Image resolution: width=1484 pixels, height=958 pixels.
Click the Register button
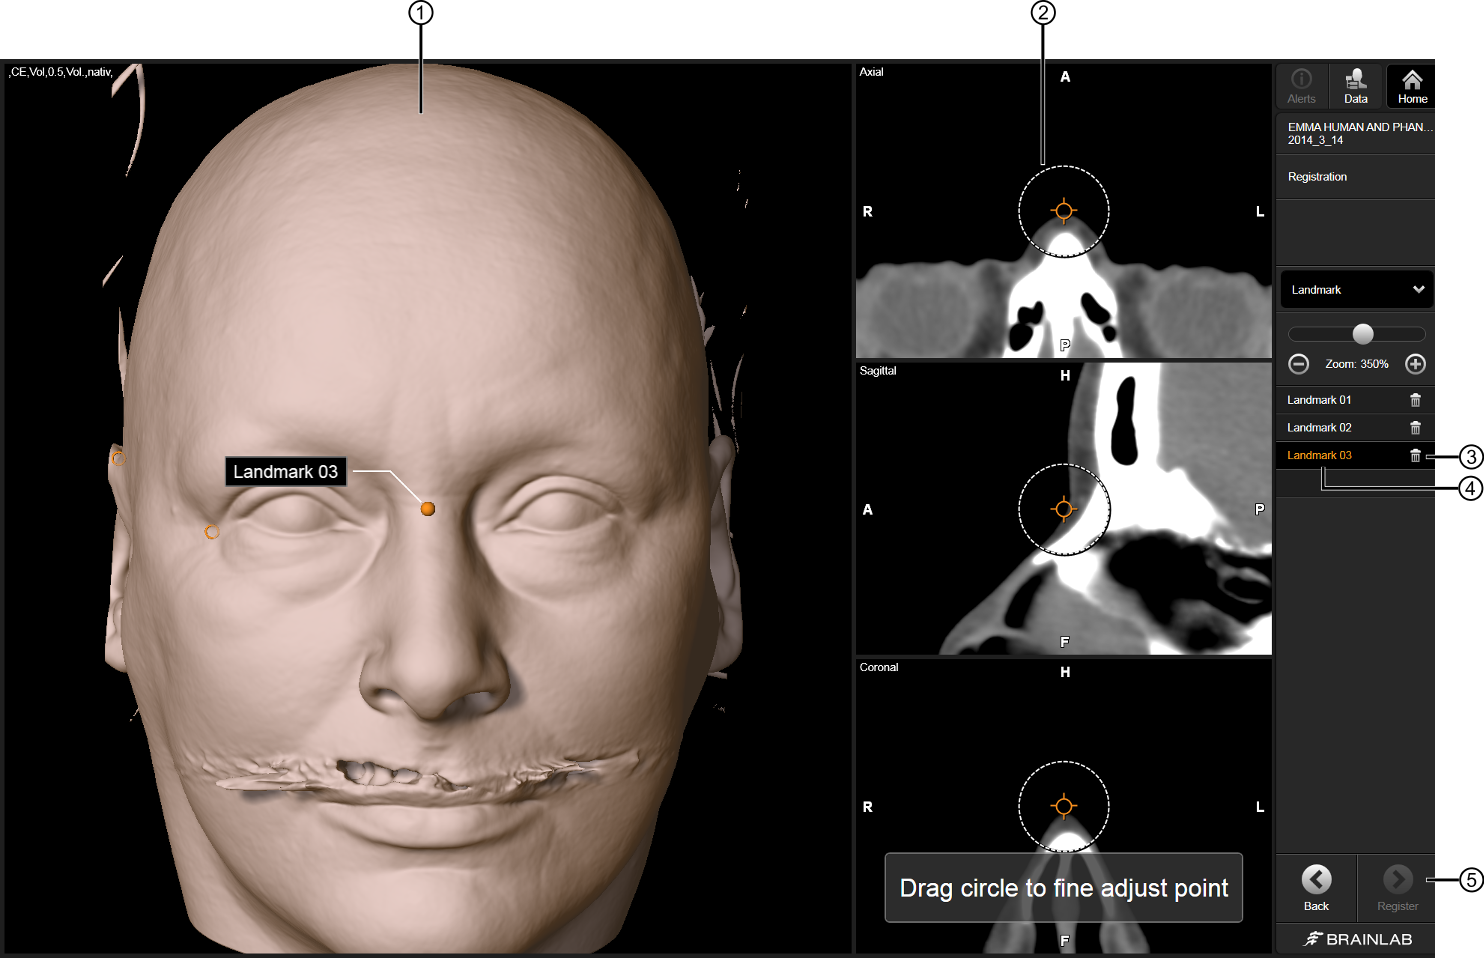point(1397,888)
